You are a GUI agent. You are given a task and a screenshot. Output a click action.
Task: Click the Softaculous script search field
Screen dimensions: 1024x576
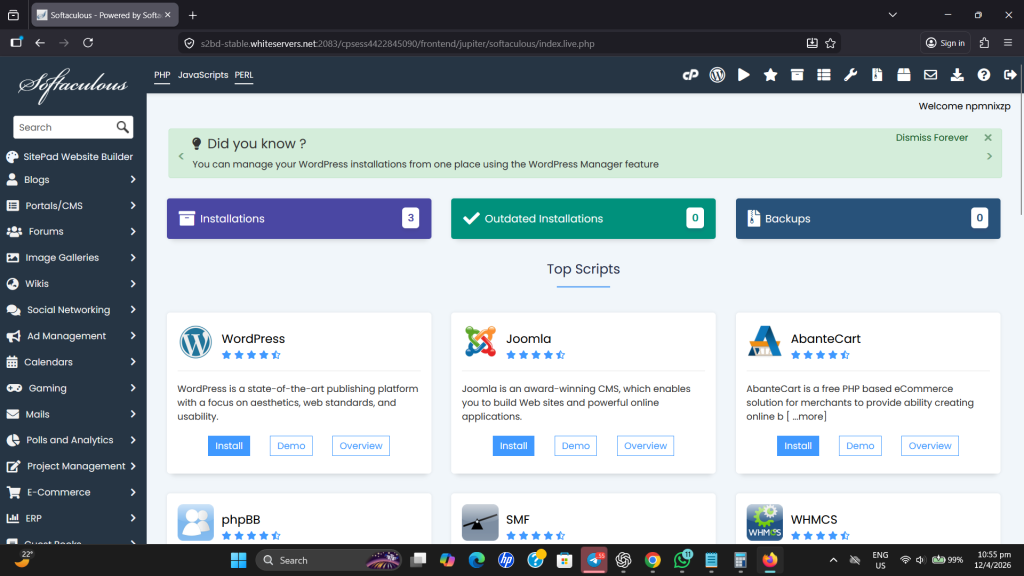pyautogui.click(x=64, y=127)
